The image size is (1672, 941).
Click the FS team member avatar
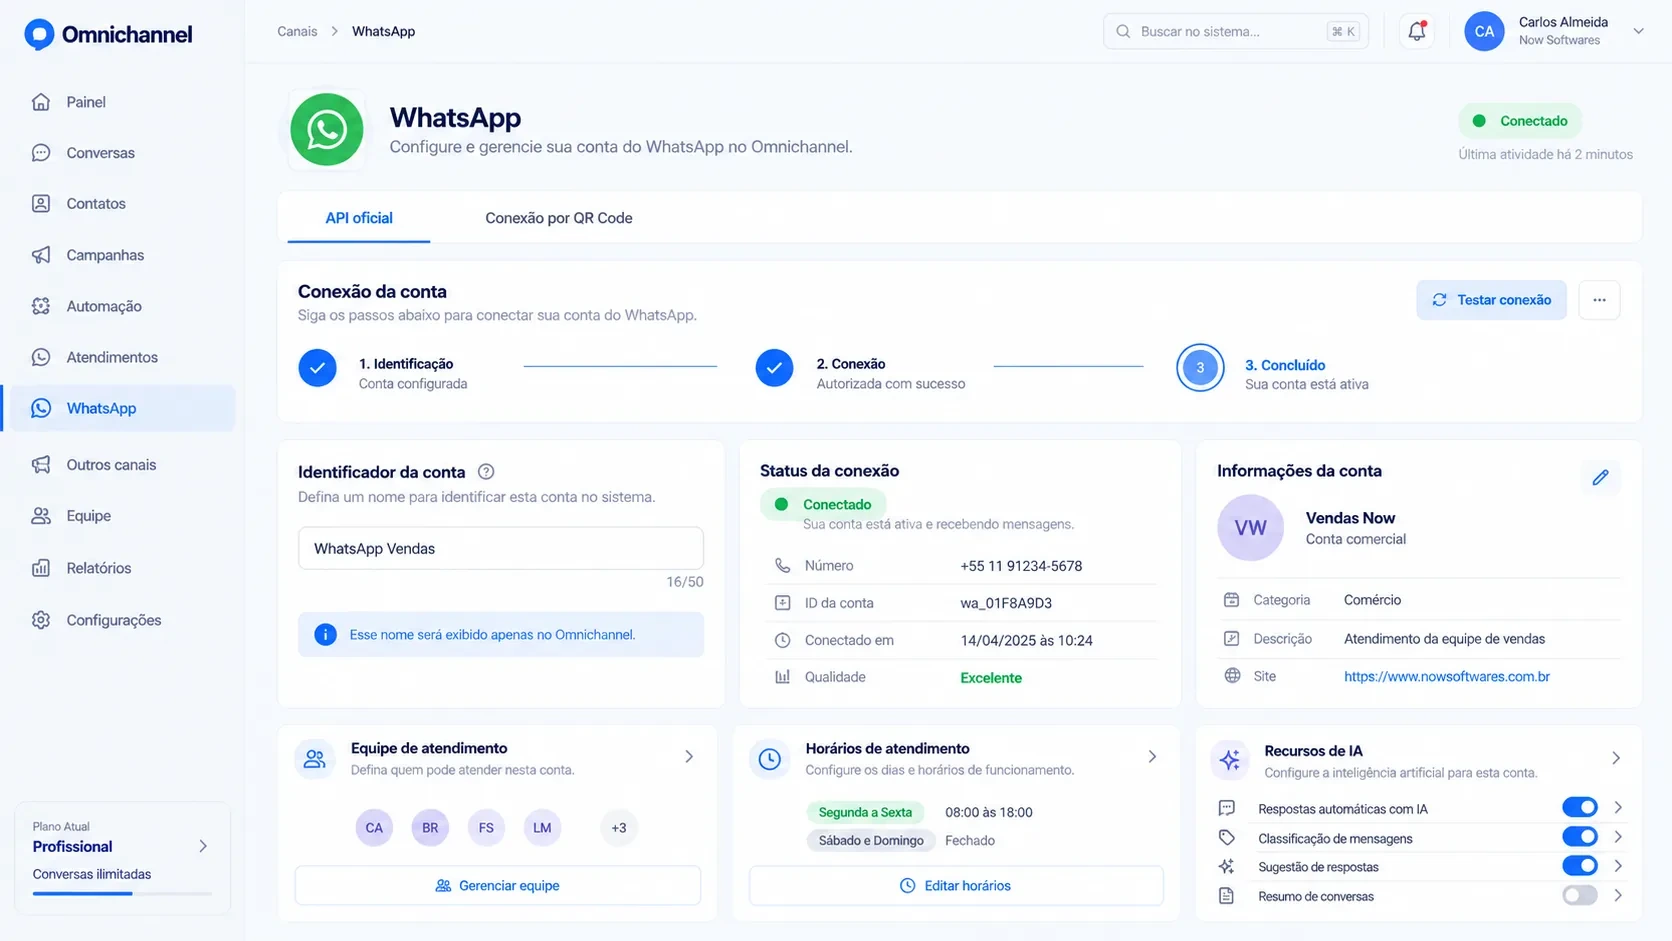point(486,828)
